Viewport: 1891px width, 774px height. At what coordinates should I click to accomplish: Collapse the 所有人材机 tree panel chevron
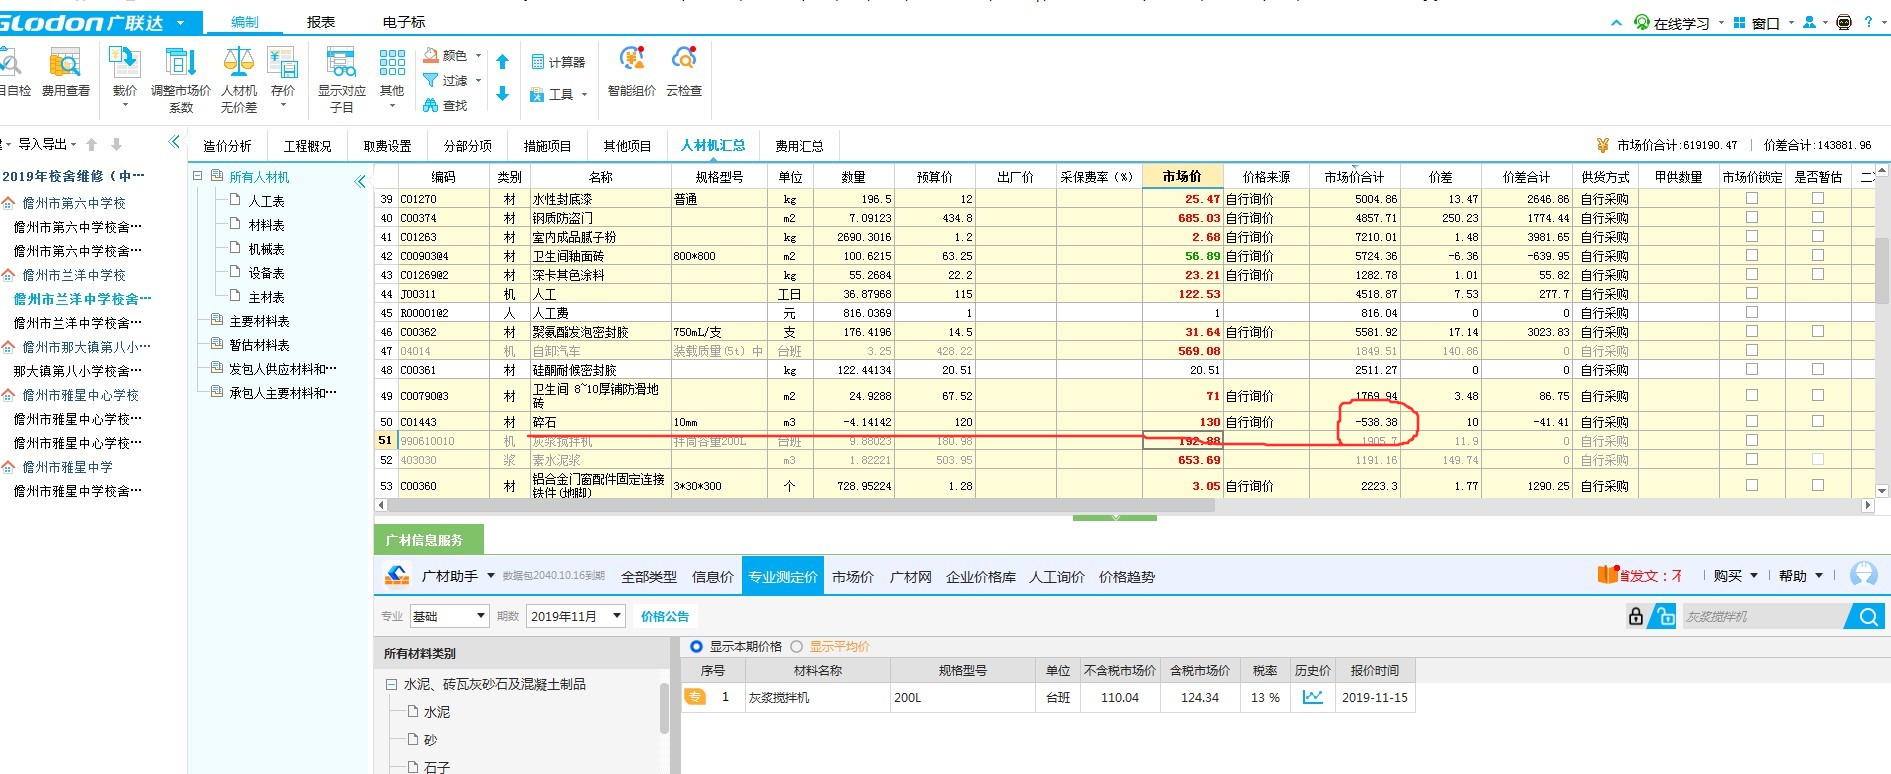coord(360,181)
